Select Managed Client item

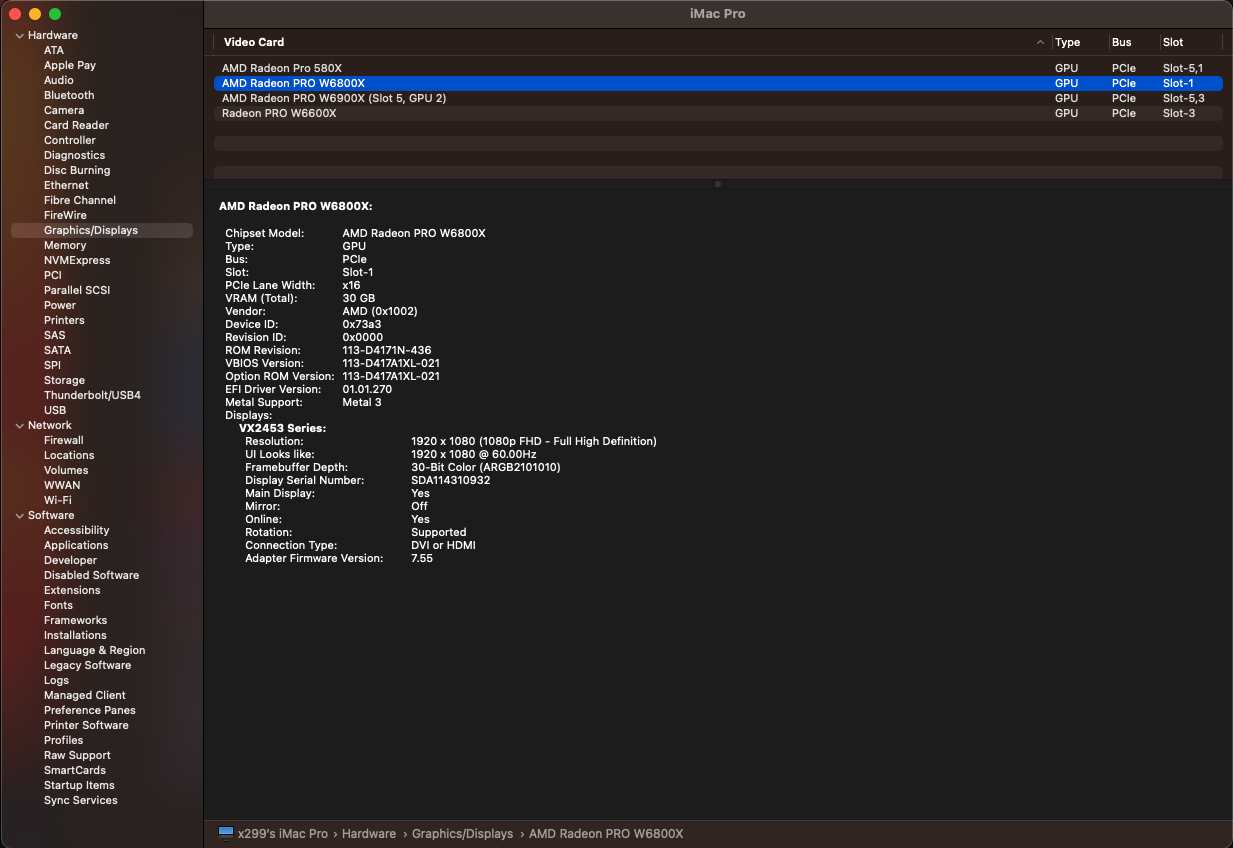85,695
